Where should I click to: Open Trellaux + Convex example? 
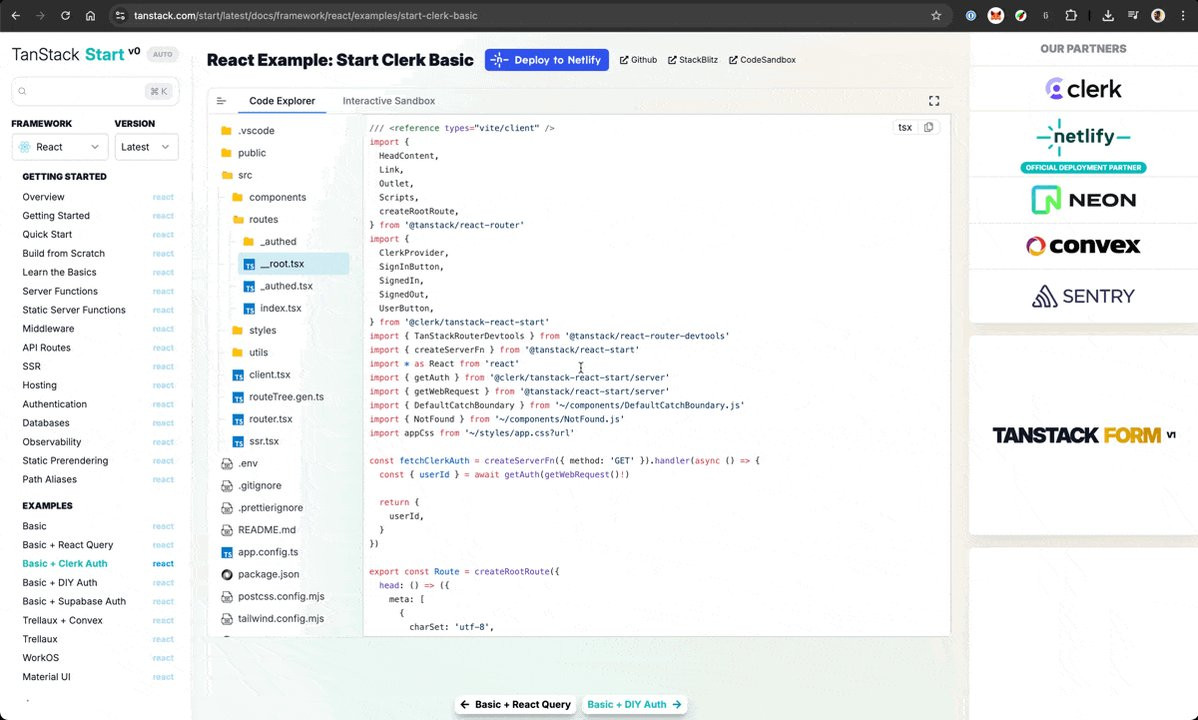point(62,621)
